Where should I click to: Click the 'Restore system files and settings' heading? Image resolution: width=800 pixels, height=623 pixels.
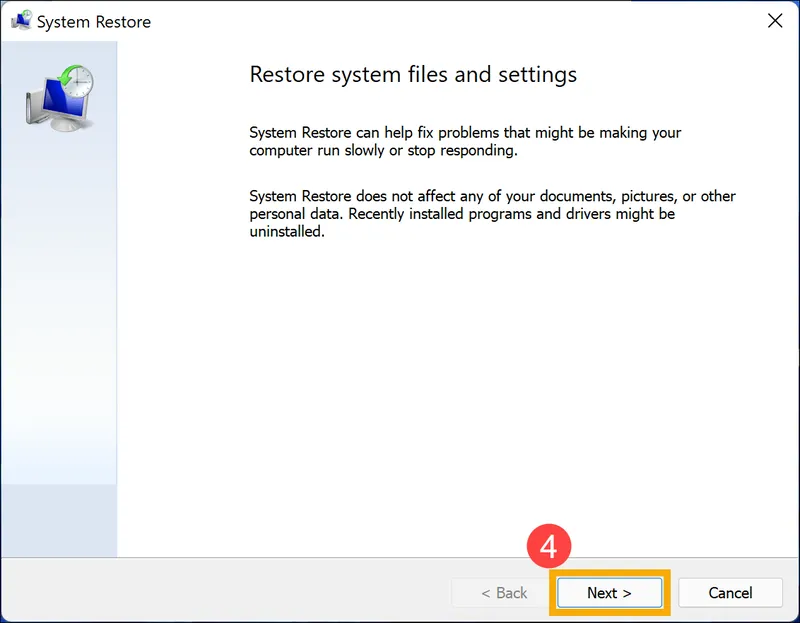413,75
